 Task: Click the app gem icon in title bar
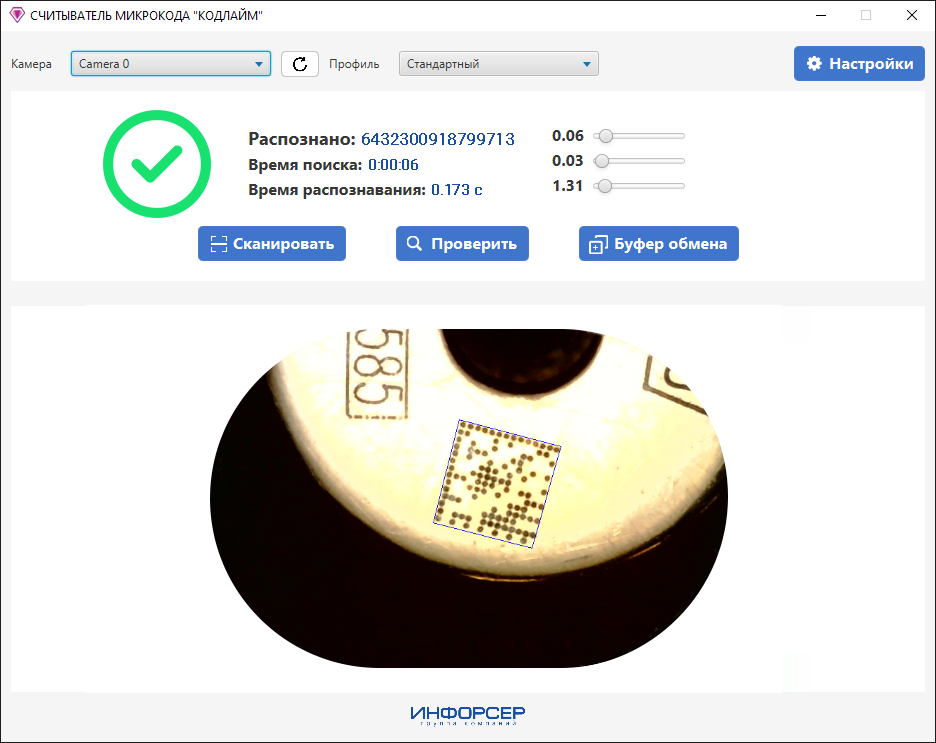(x=17, y=16)
